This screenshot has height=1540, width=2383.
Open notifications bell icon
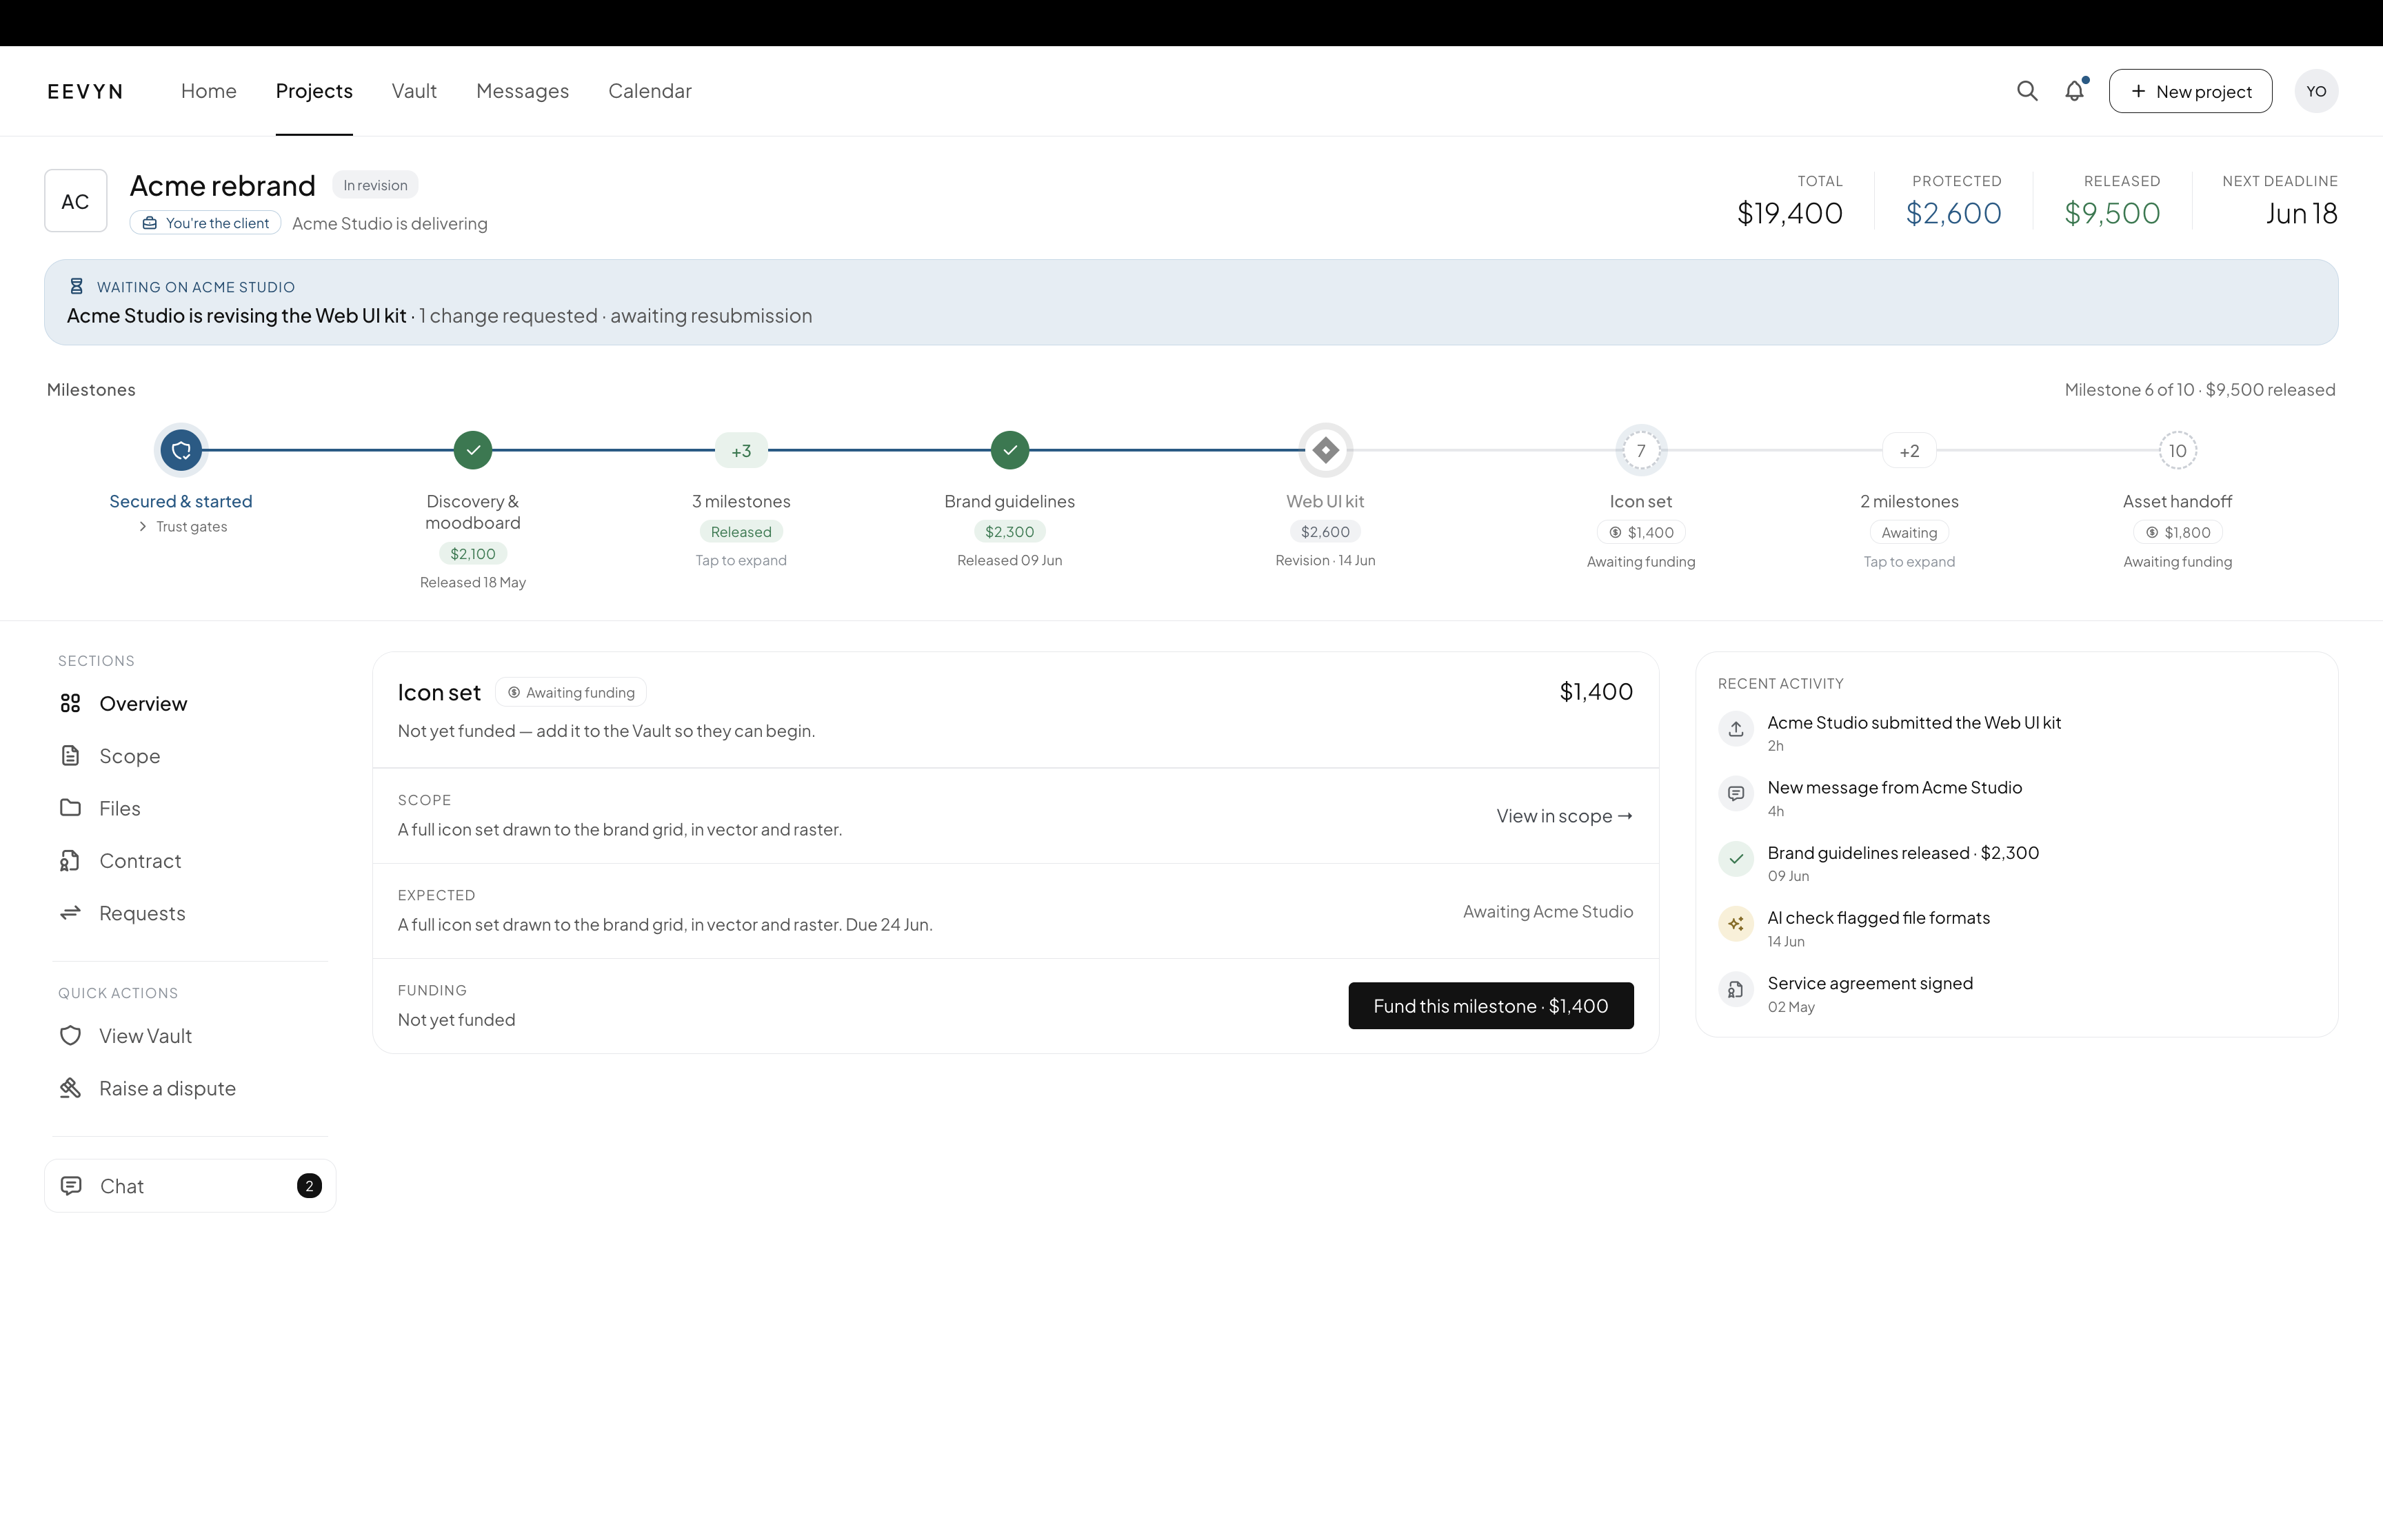[x=2075, y=91]
